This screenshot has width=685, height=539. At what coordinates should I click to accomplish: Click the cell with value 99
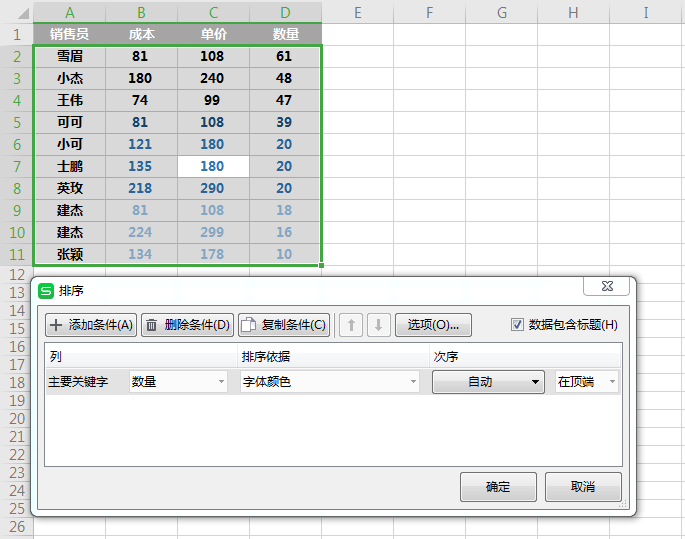[213, 100]
